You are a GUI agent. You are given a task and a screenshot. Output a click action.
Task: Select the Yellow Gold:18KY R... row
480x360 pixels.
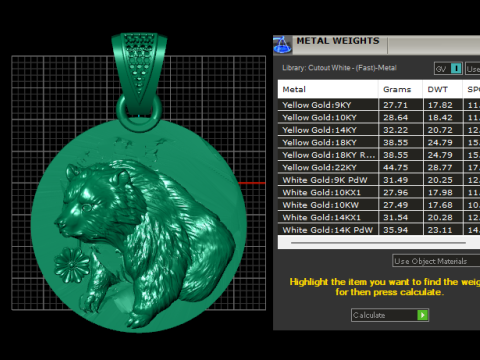tap(379, 155)
